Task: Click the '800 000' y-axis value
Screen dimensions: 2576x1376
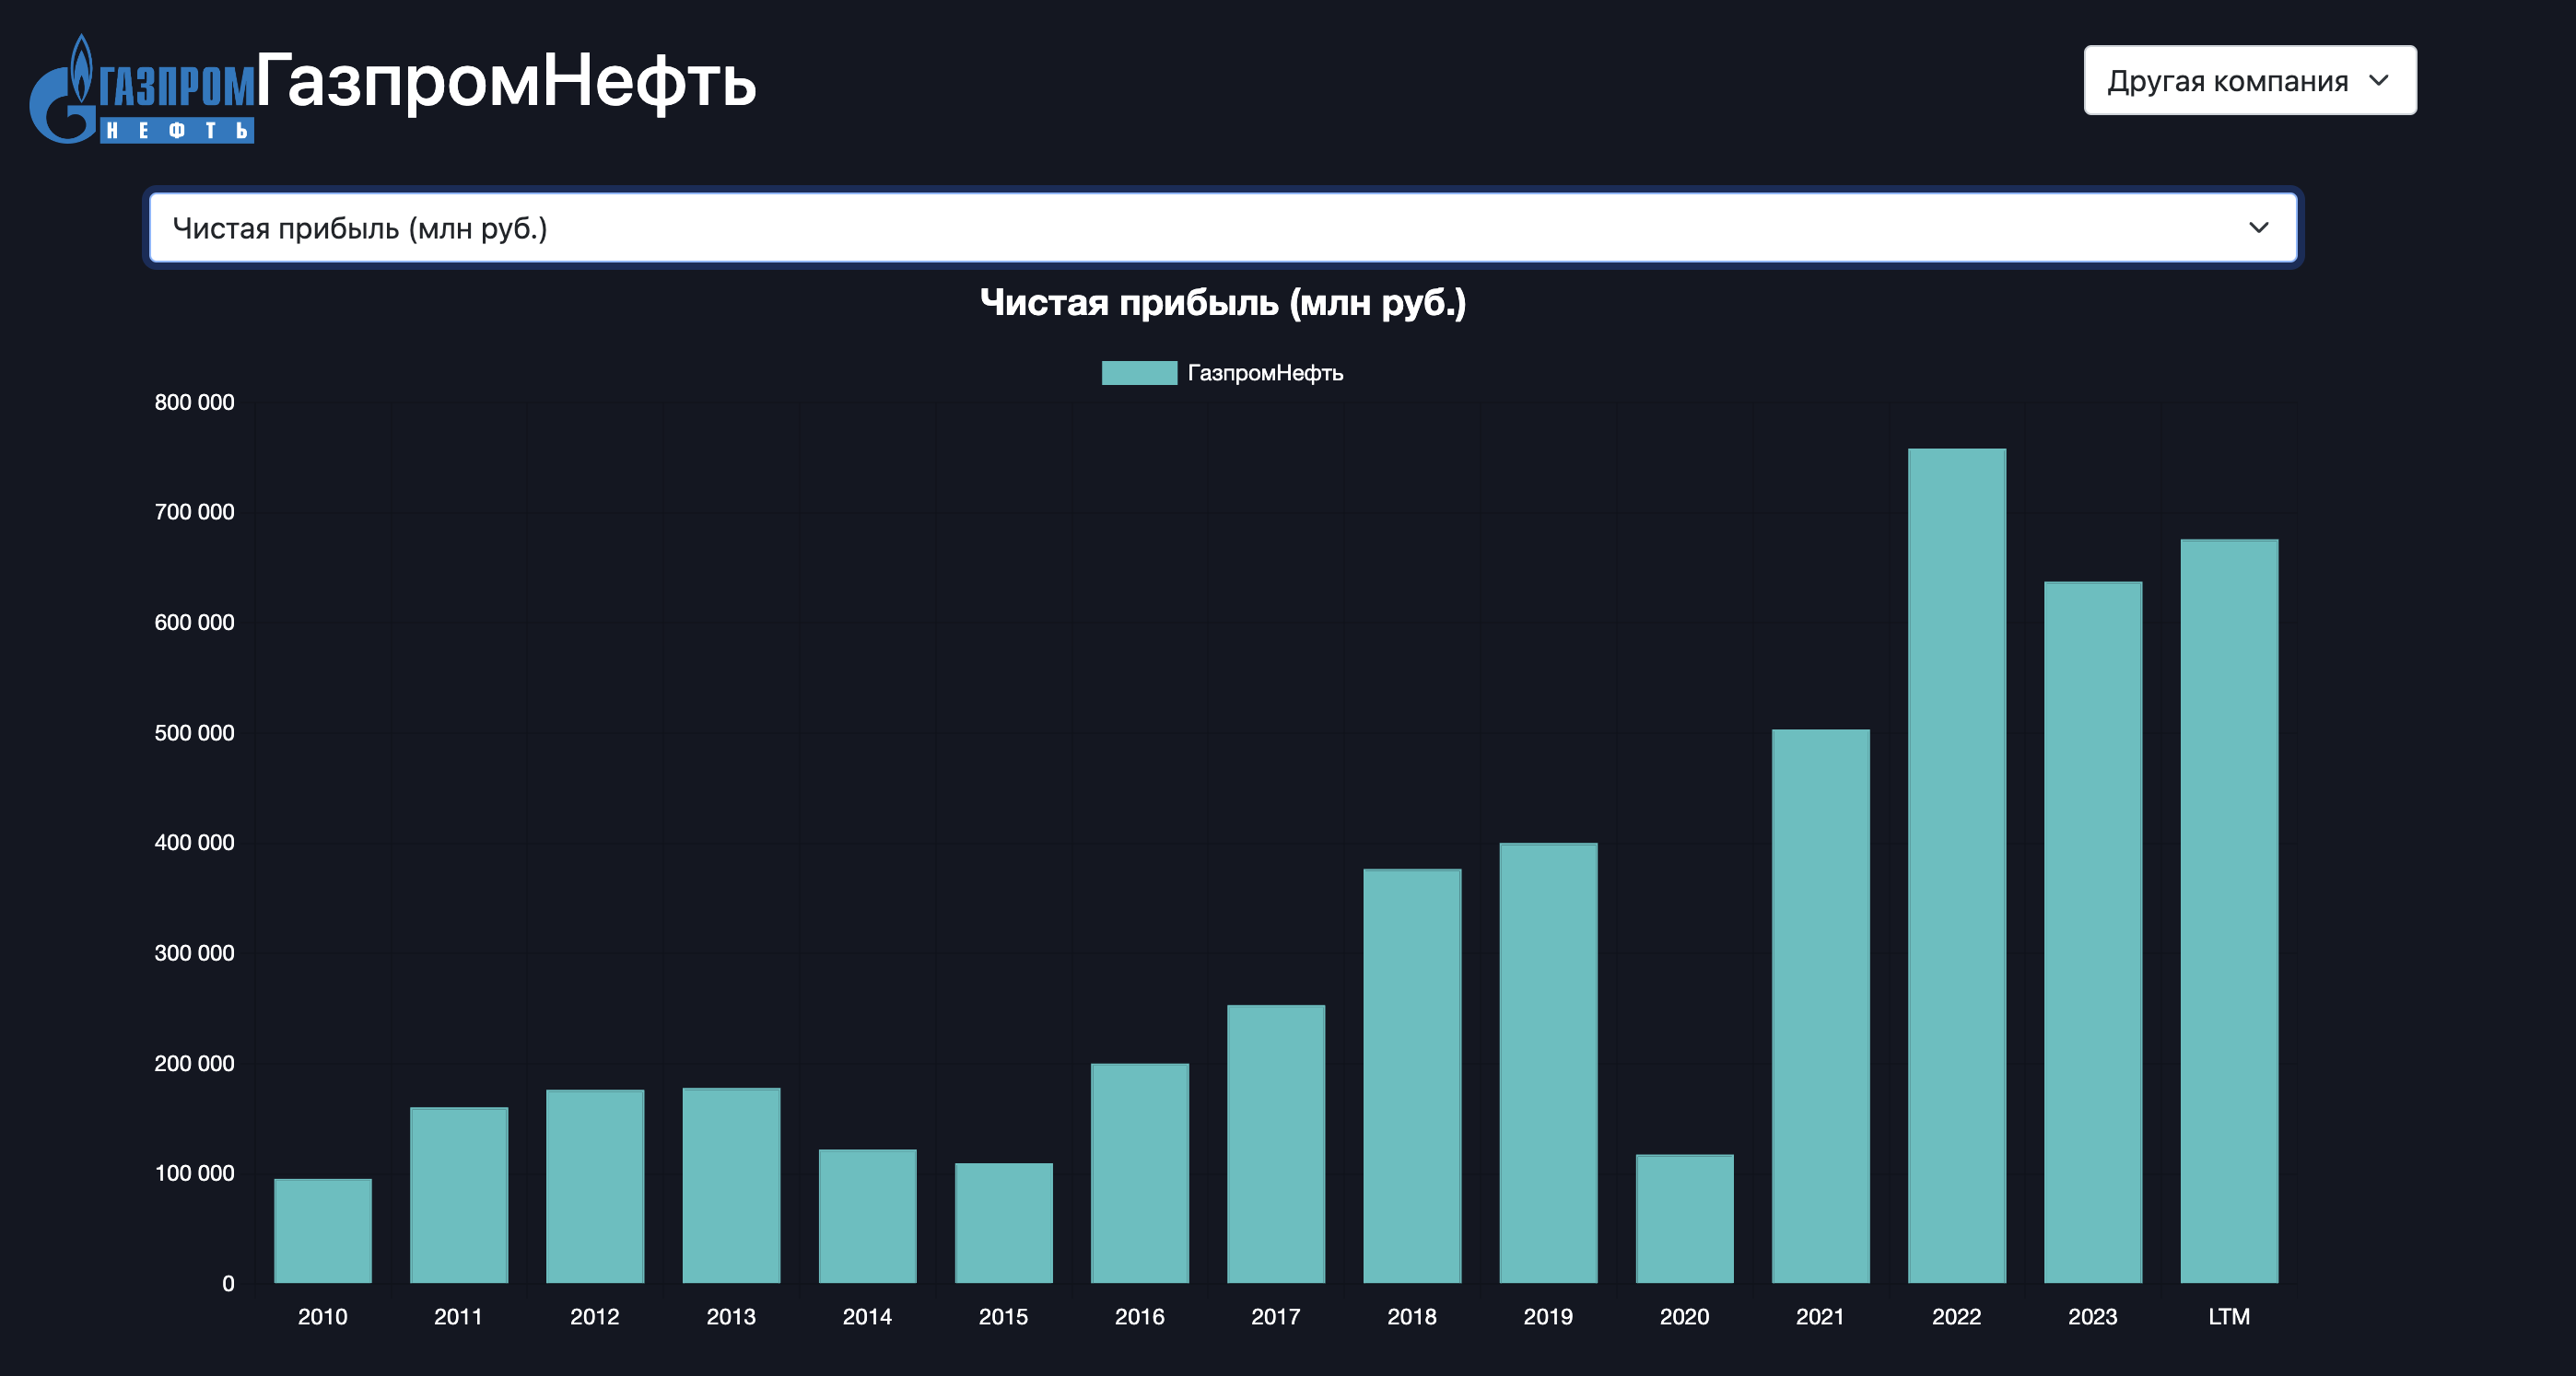Action: coord(194,402)
